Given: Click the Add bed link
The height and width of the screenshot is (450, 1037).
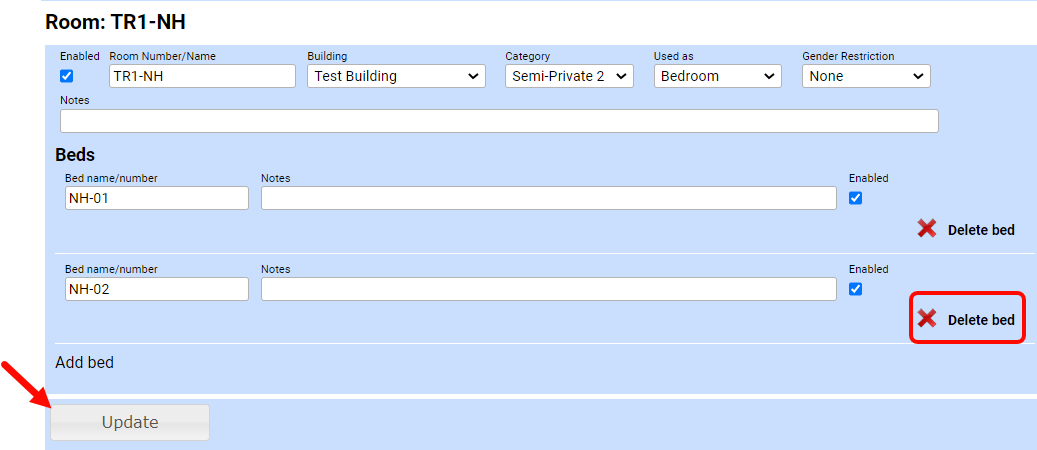Looking at the screenshot, I should (x=84, y=362).
